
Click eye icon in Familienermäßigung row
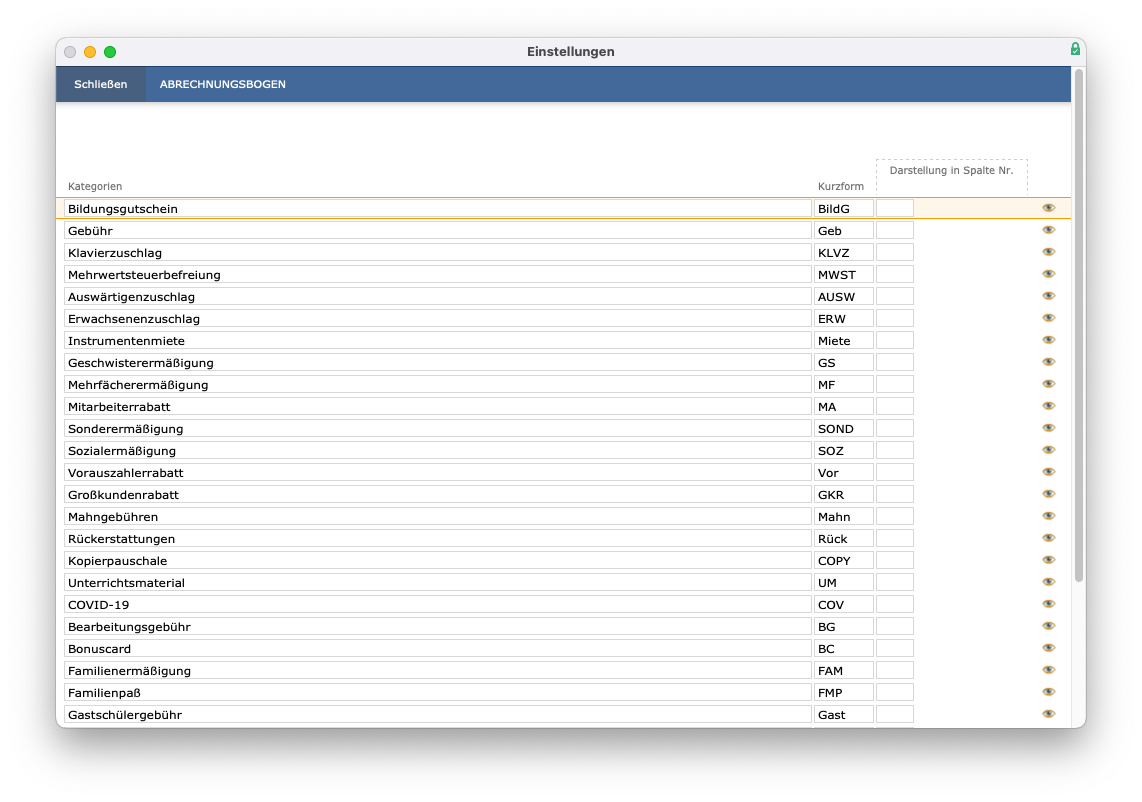coord(1049,670)
